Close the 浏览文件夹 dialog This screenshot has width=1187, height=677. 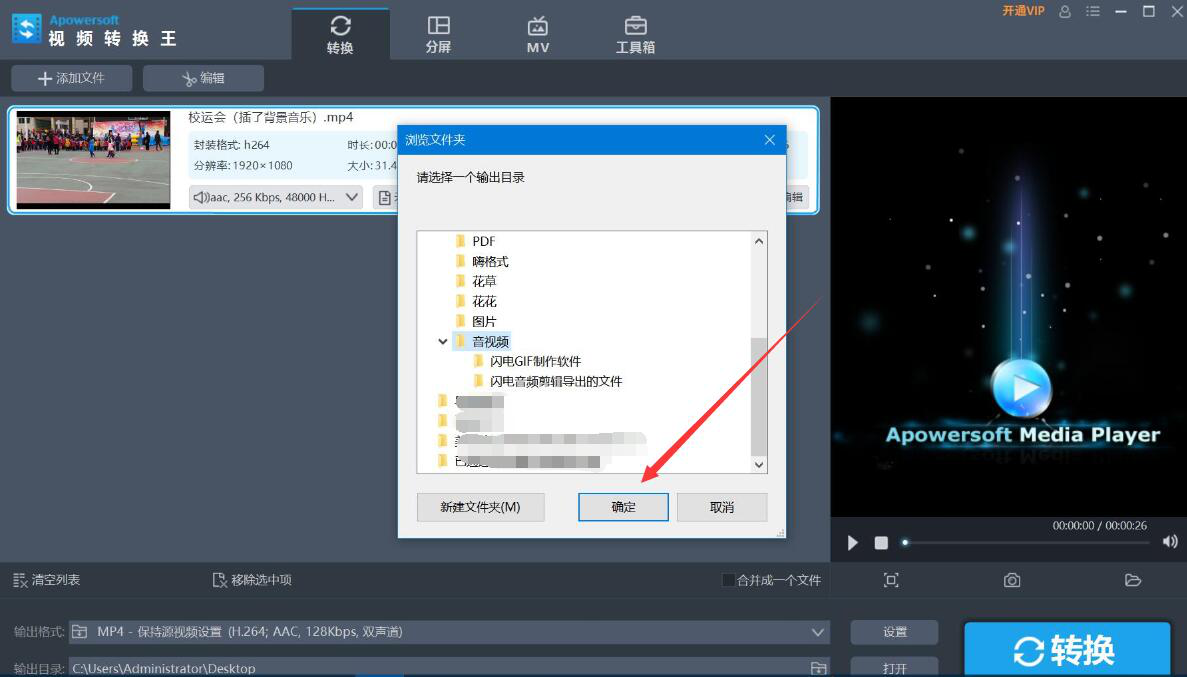769,140
